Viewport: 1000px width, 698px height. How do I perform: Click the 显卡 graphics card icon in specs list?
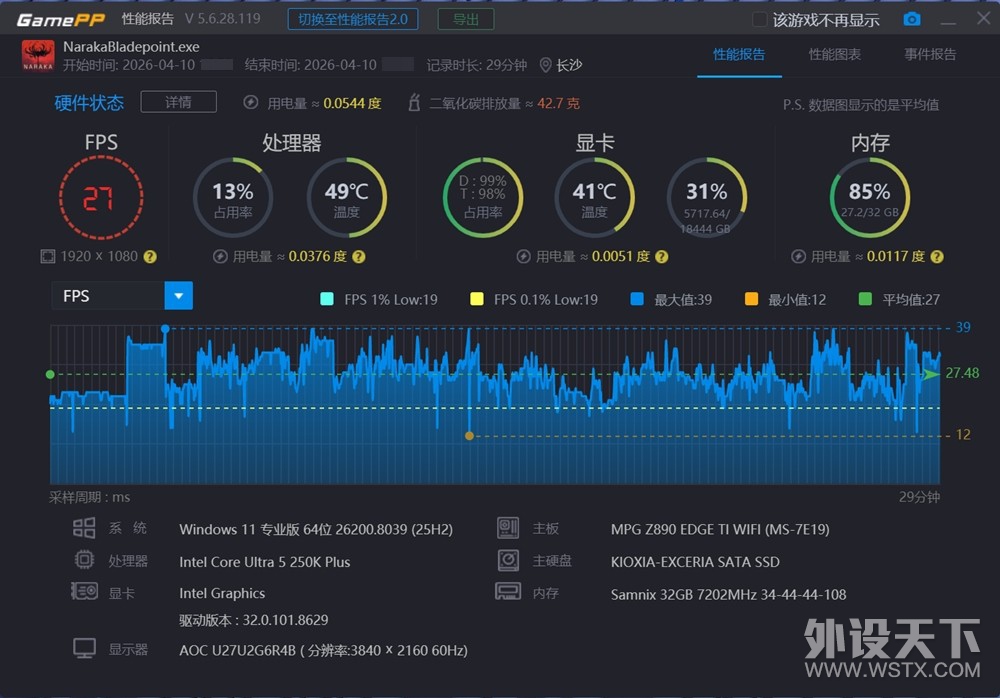(x=84, y=591)
